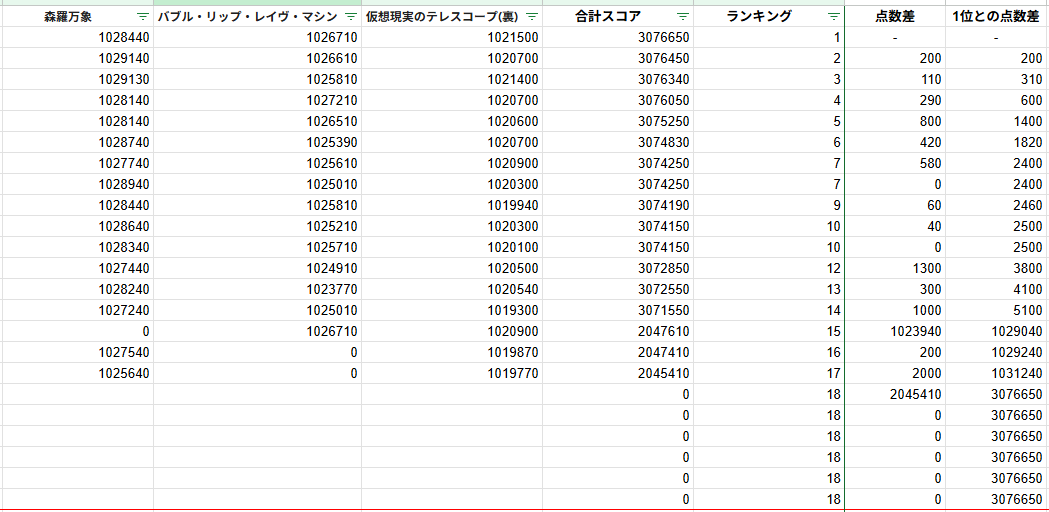Select the 1位との点数差 header cell
The image size is (1049, 512).
pos(997,16)
